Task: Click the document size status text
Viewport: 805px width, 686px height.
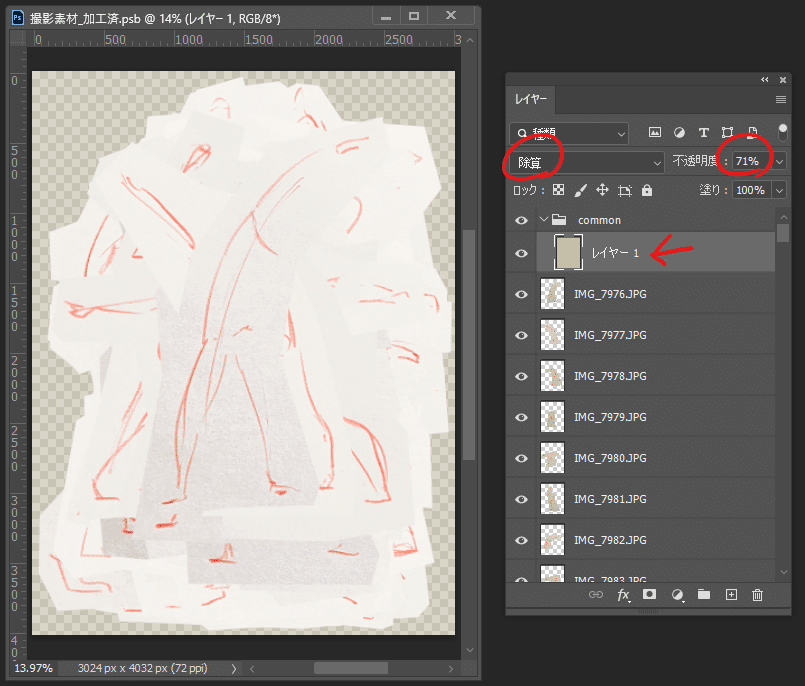Action: click(142, 669)
